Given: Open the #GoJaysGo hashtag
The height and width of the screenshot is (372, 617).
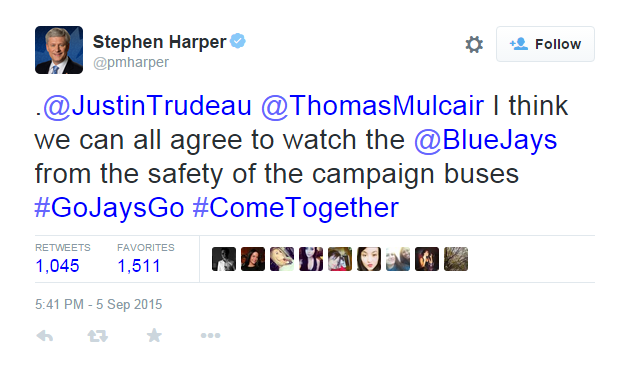Looking at the screenshot, I should [x=109, y=208].
